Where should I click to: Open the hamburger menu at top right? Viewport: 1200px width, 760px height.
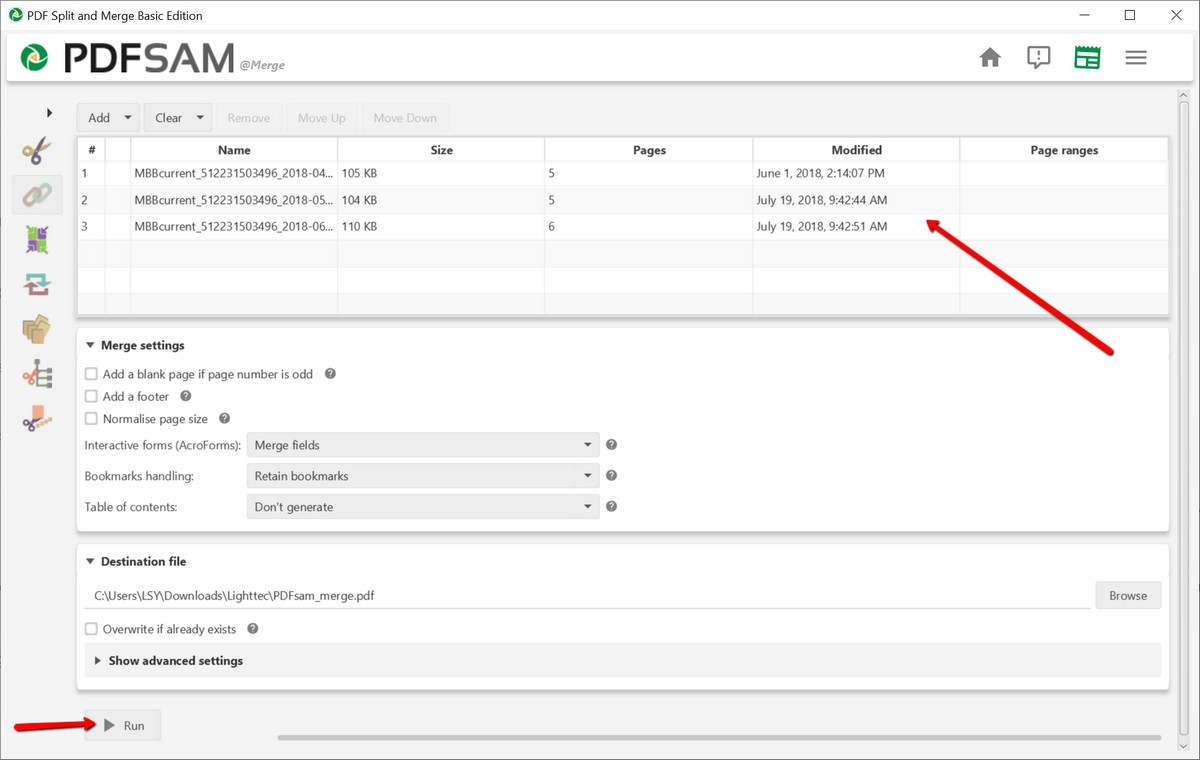point(1135,58)
